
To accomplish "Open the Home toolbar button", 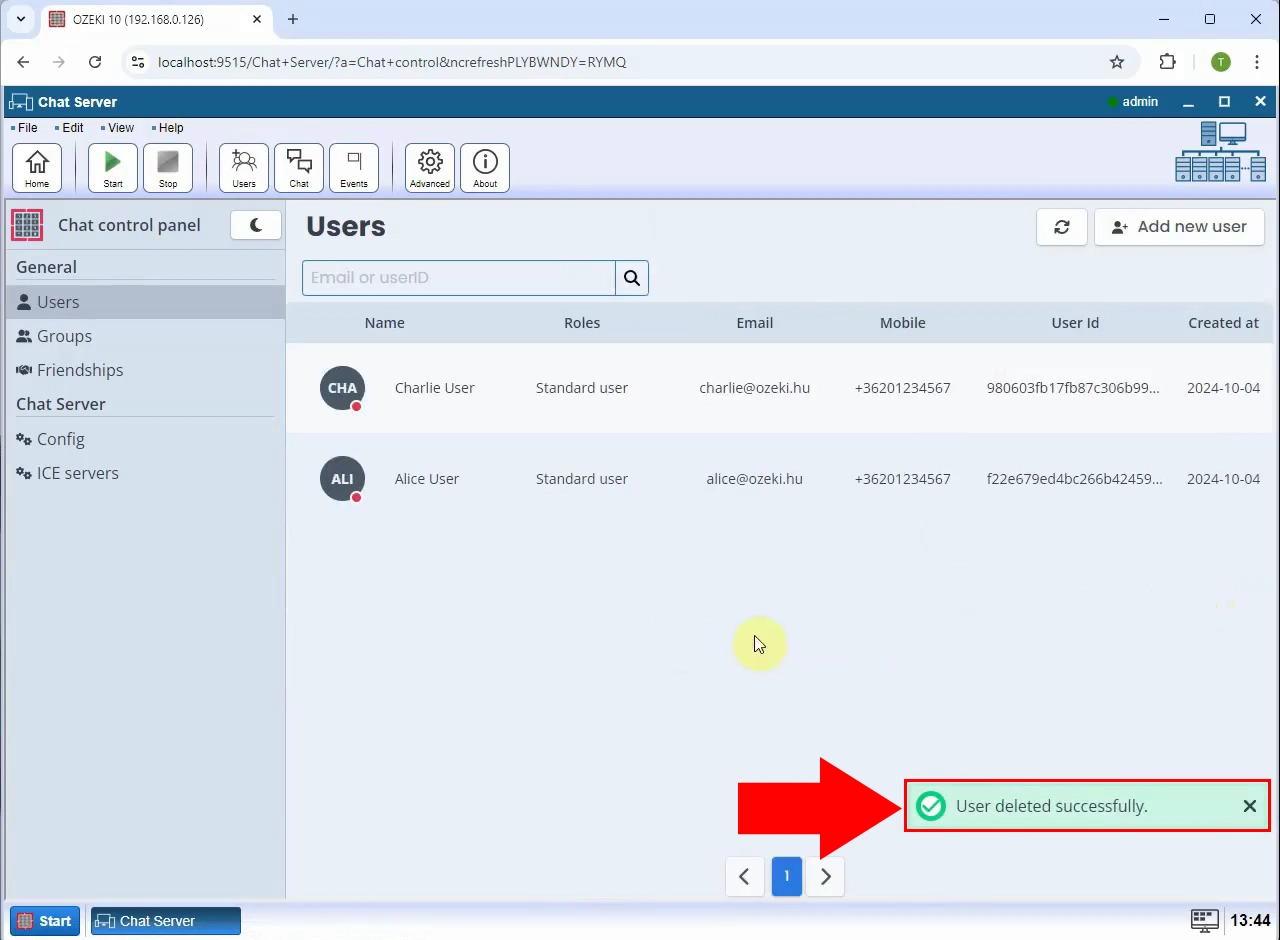I will click(37, 168).
